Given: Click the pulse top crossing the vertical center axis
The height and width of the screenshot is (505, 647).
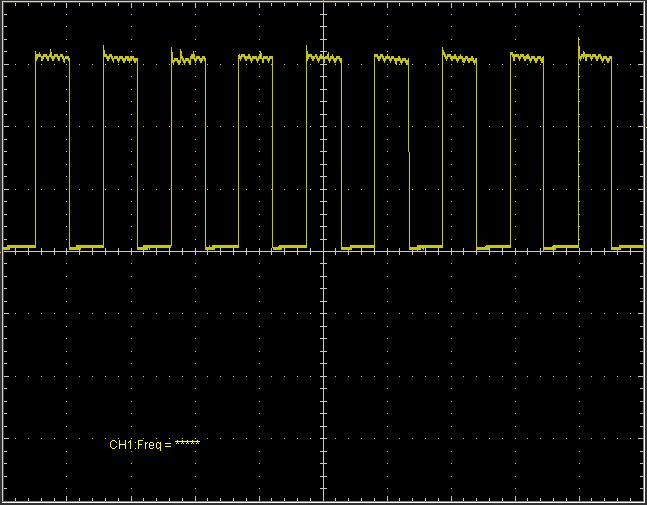Looking at the screenshot, I should pyautogui.click(x=323, y=58).
